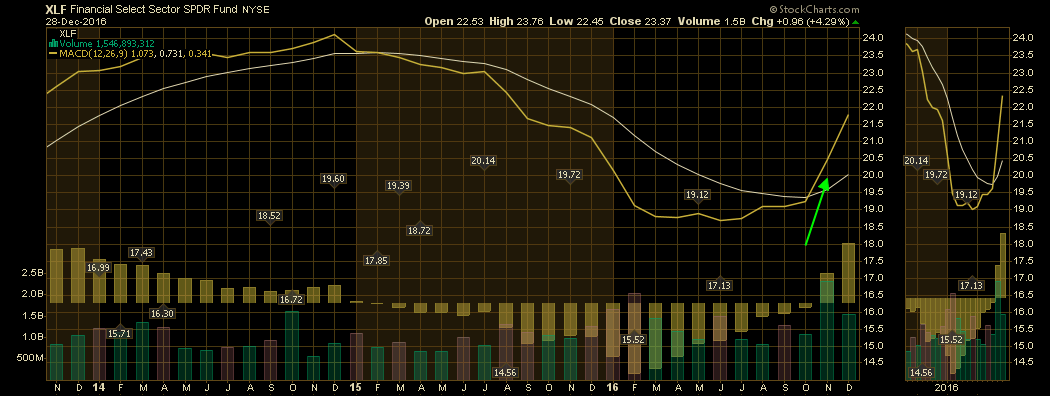This screenshot has width=1050, height=396.
Task: Click the '16' year marker on the time axis
Action: click(x=613, y=388)
